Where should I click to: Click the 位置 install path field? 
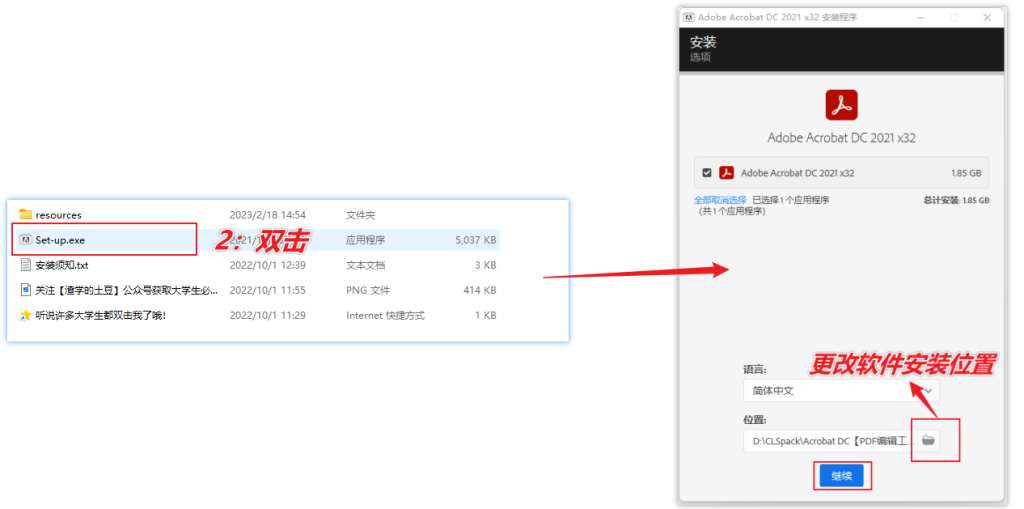[830, 440]
